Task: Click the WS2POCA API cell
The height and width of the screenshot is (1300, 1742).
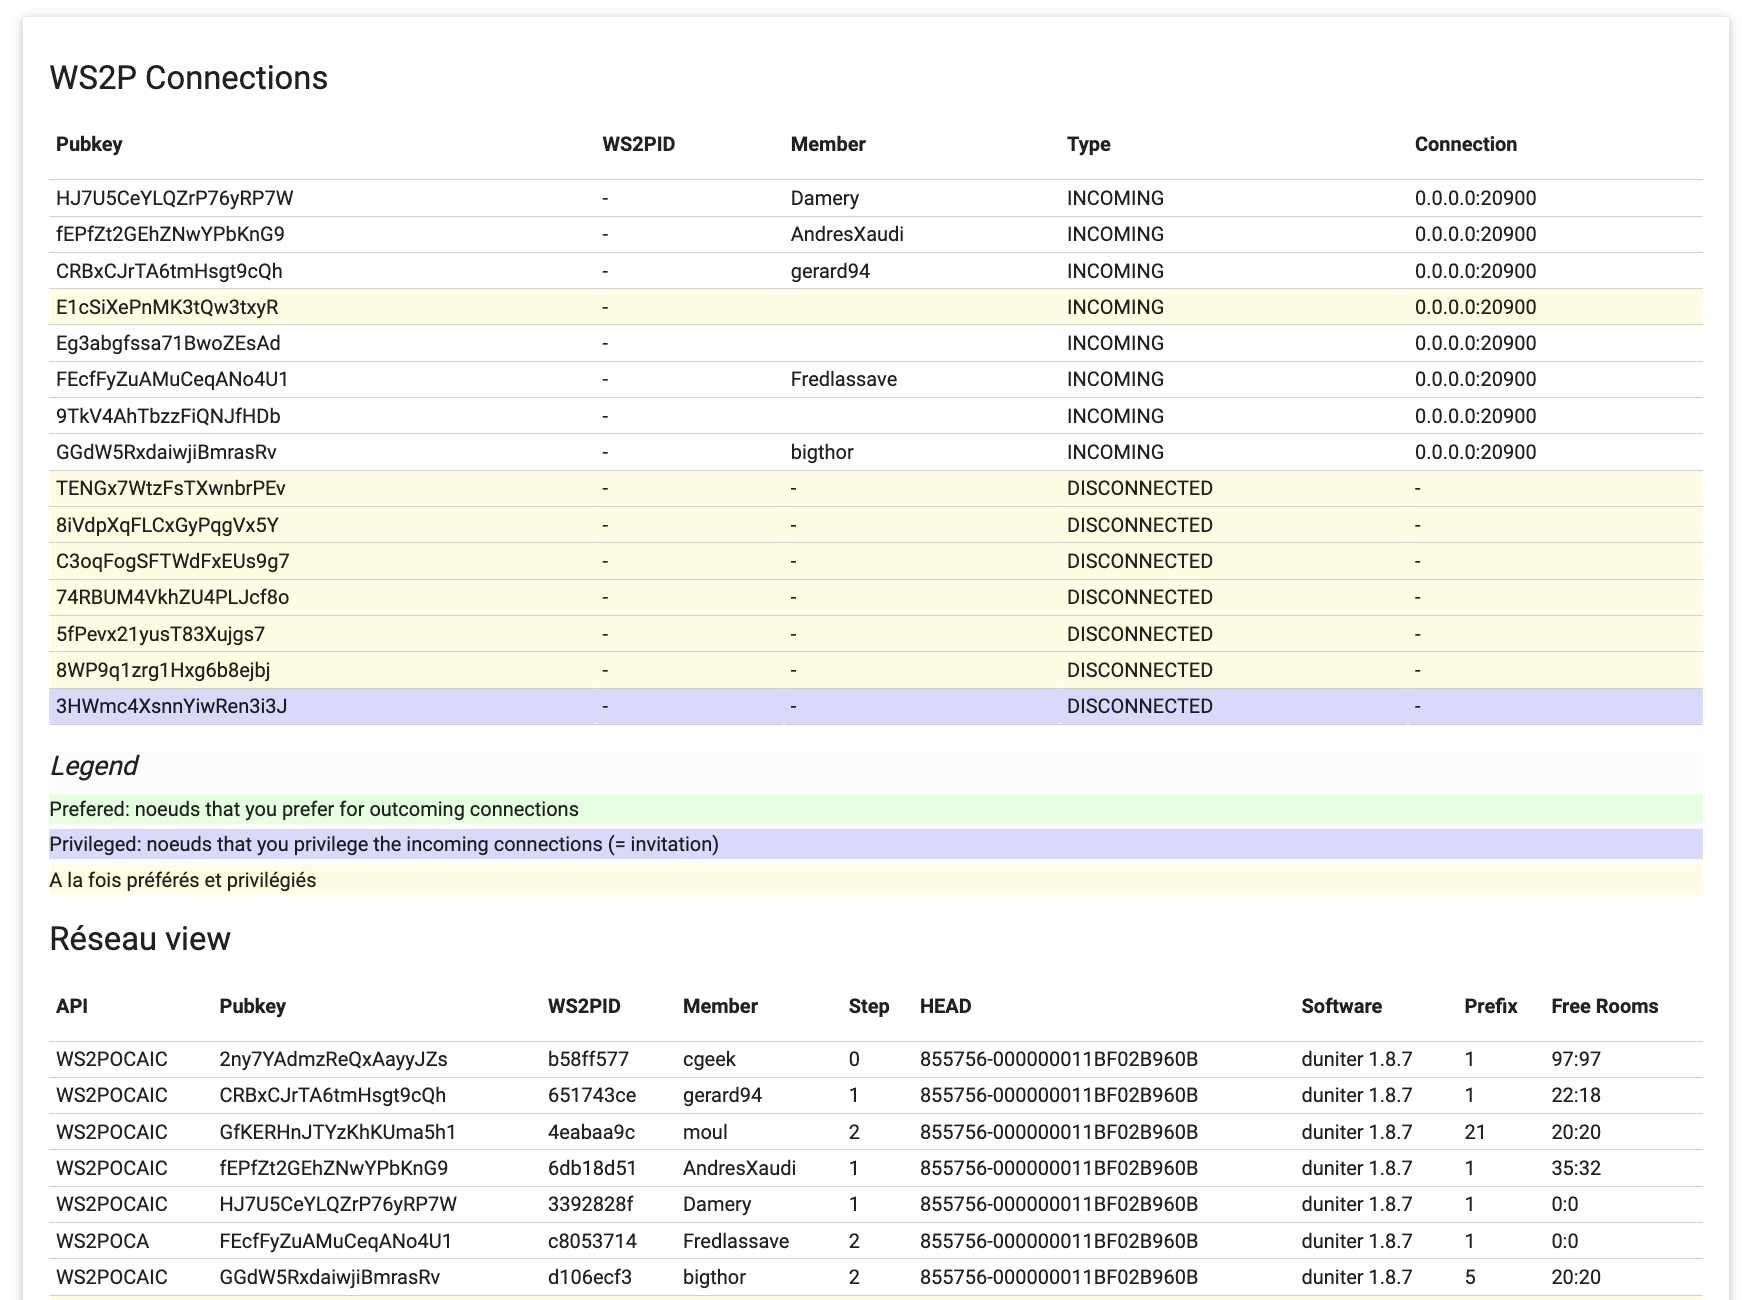Action: coord(102,1241)
